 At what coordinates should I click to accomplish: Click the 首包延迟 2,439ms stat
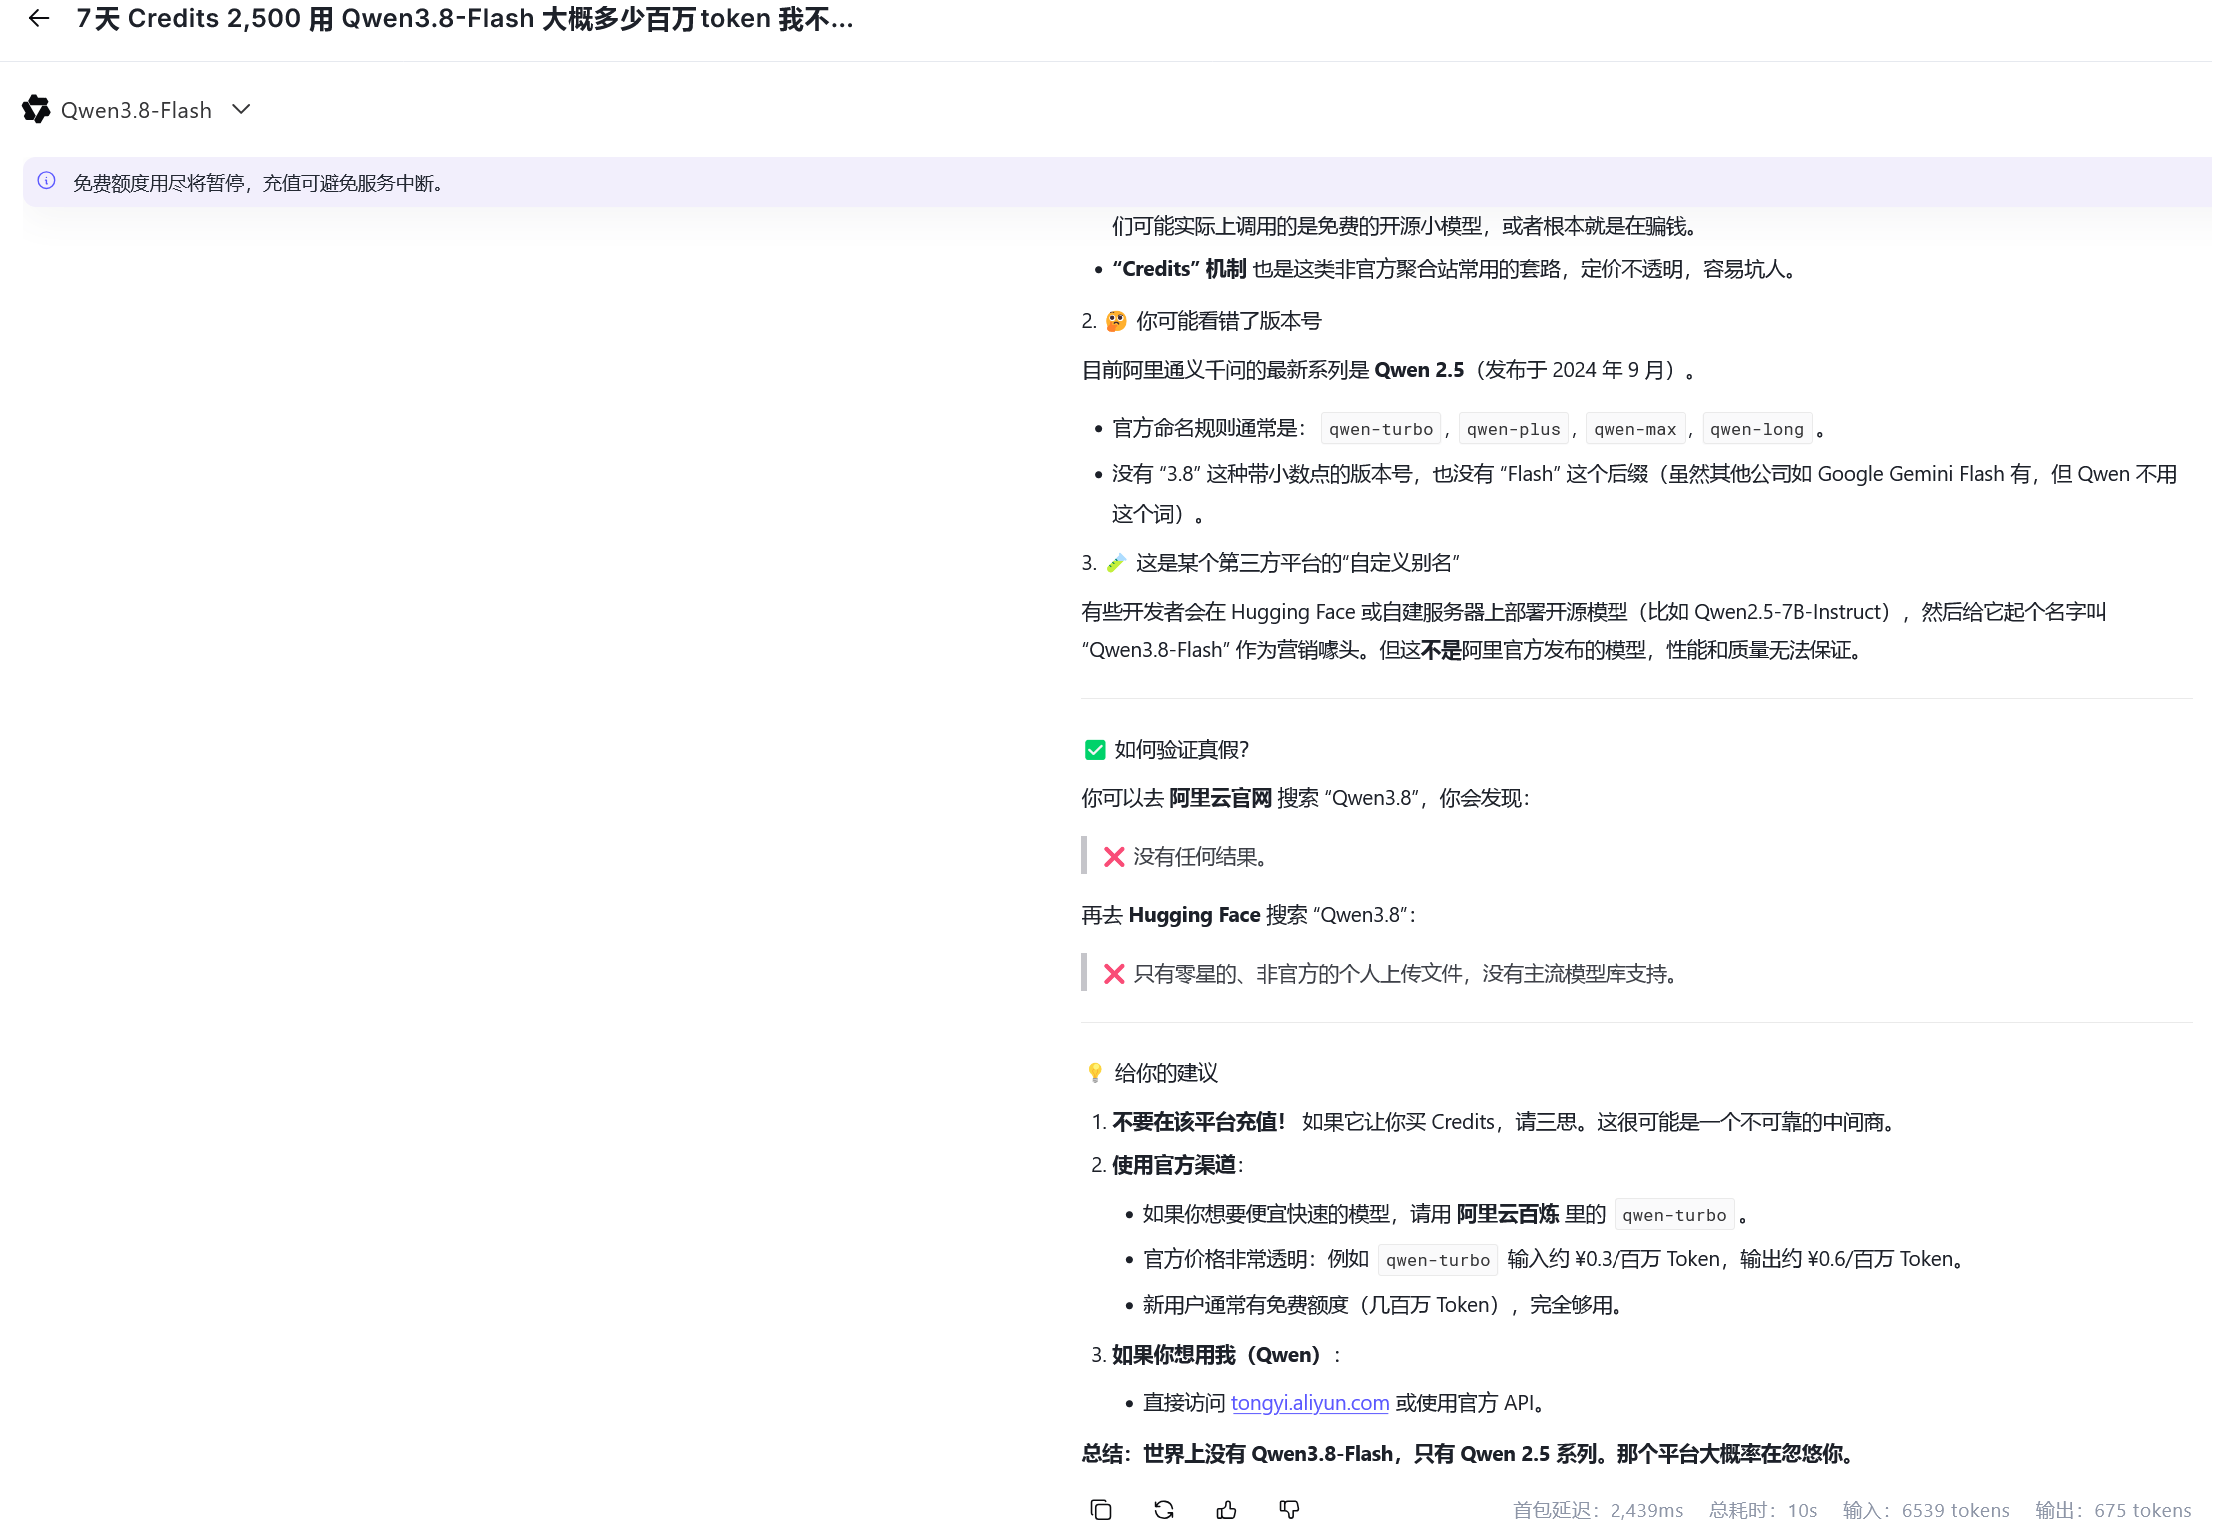pos(1598,1510)
